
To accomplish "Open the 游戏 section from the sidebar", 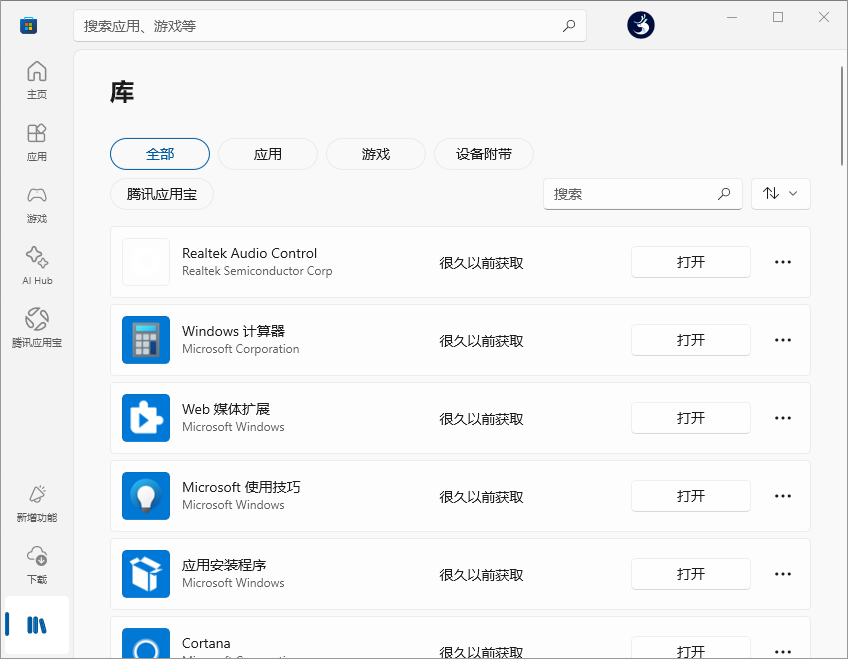I will [36, 202].
